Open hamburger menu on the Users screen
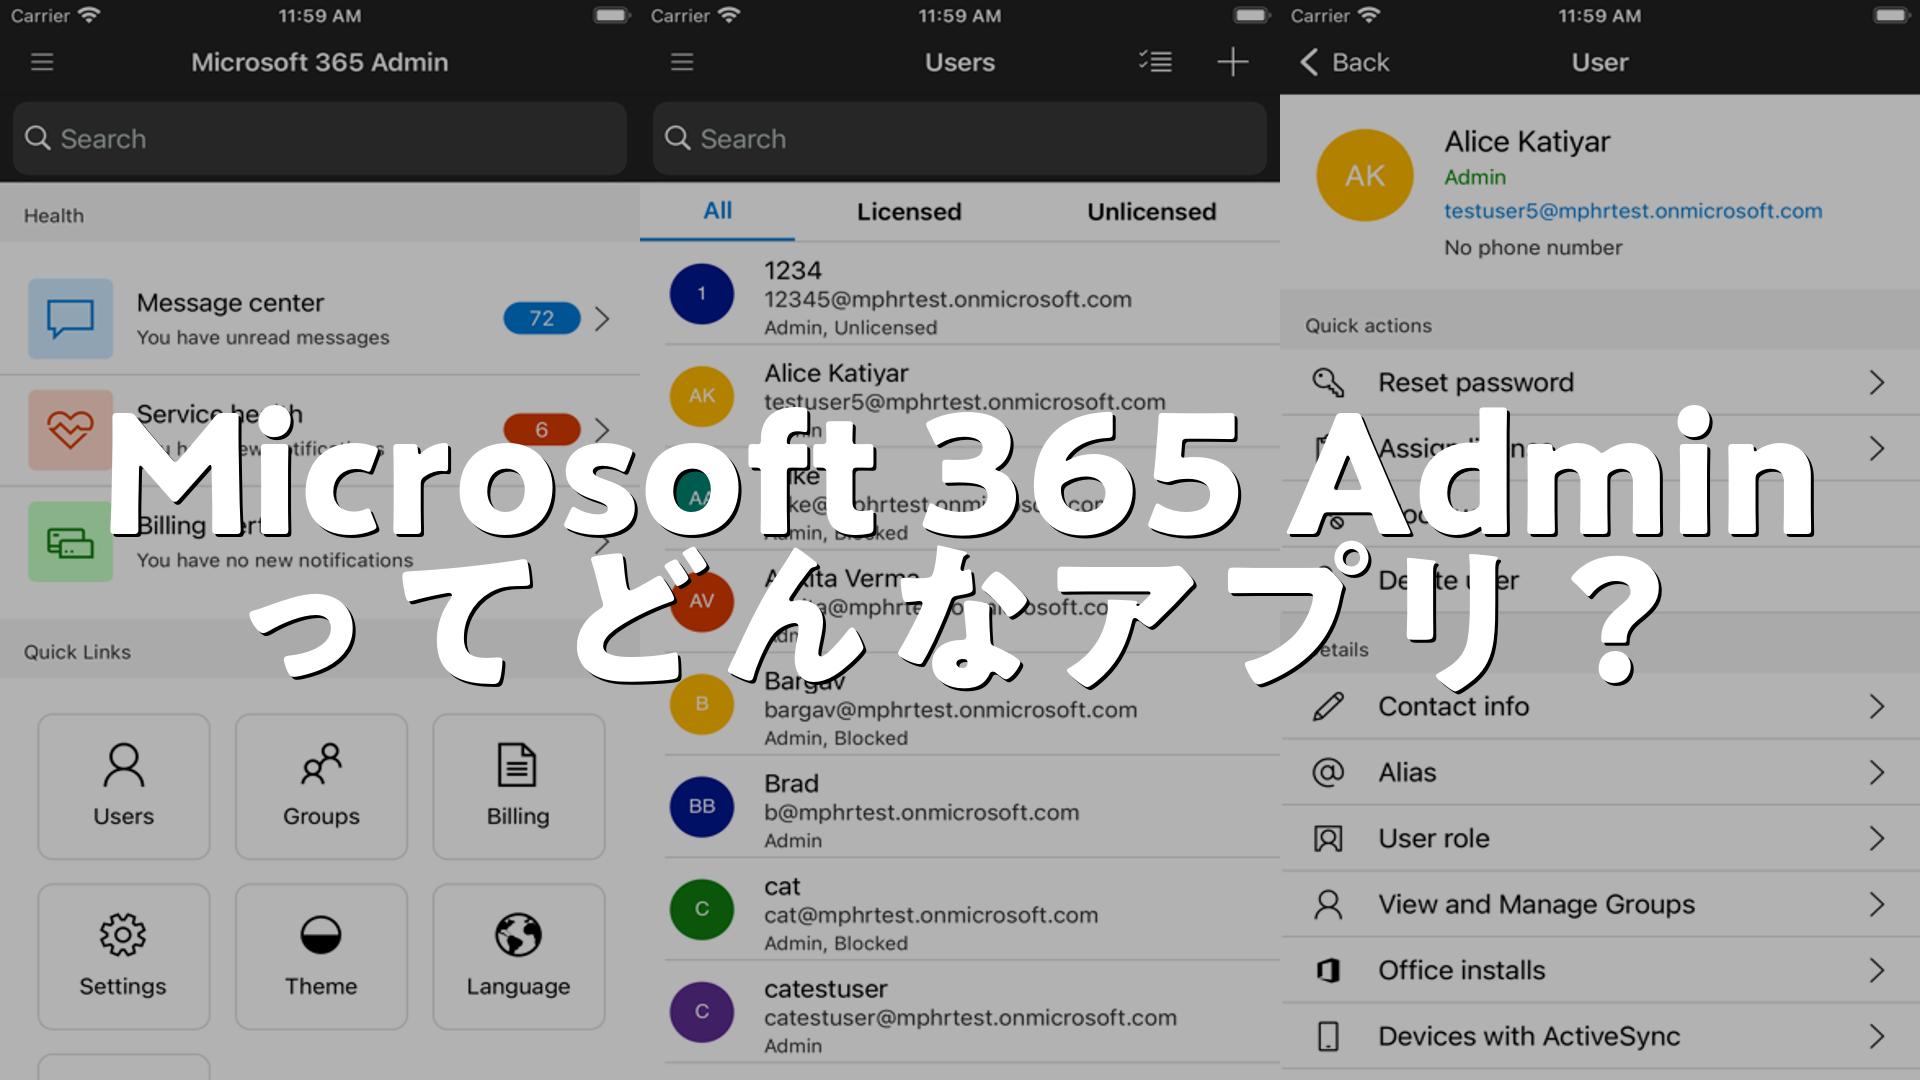The image size is (1920, 1080). point(682,62)
